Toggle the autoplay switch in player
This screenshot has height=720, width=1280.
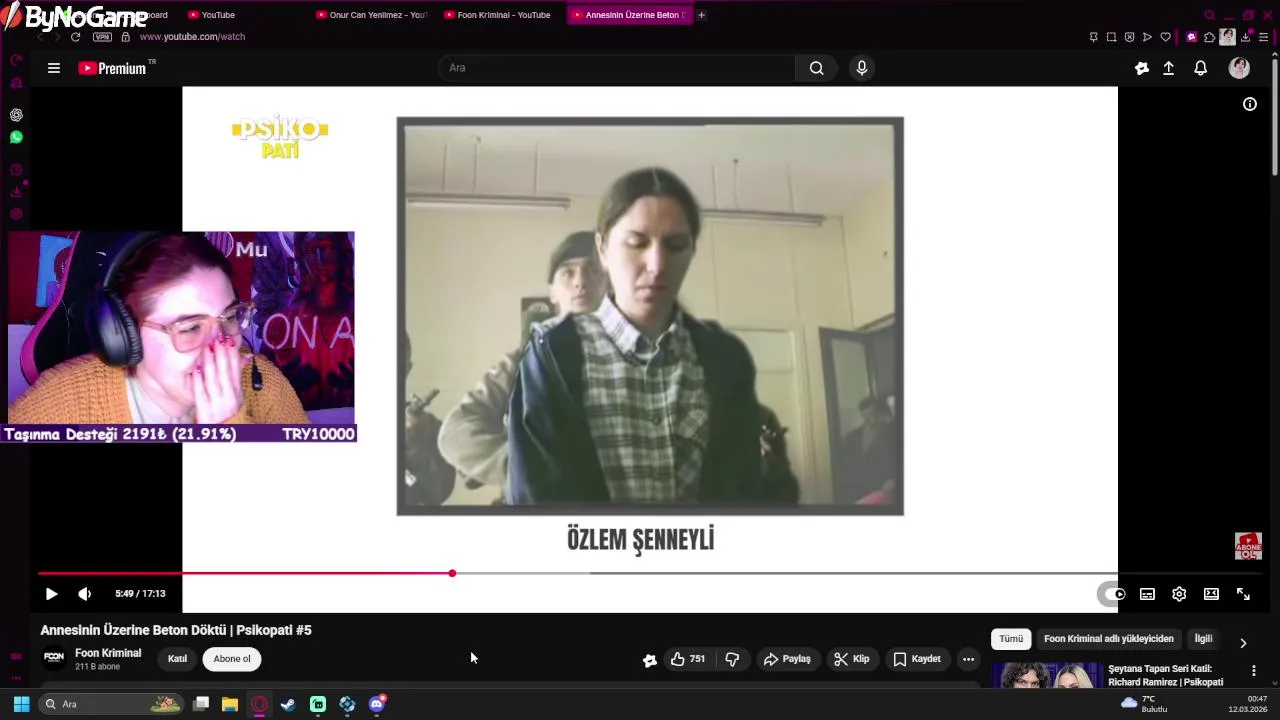(1113, 594)
